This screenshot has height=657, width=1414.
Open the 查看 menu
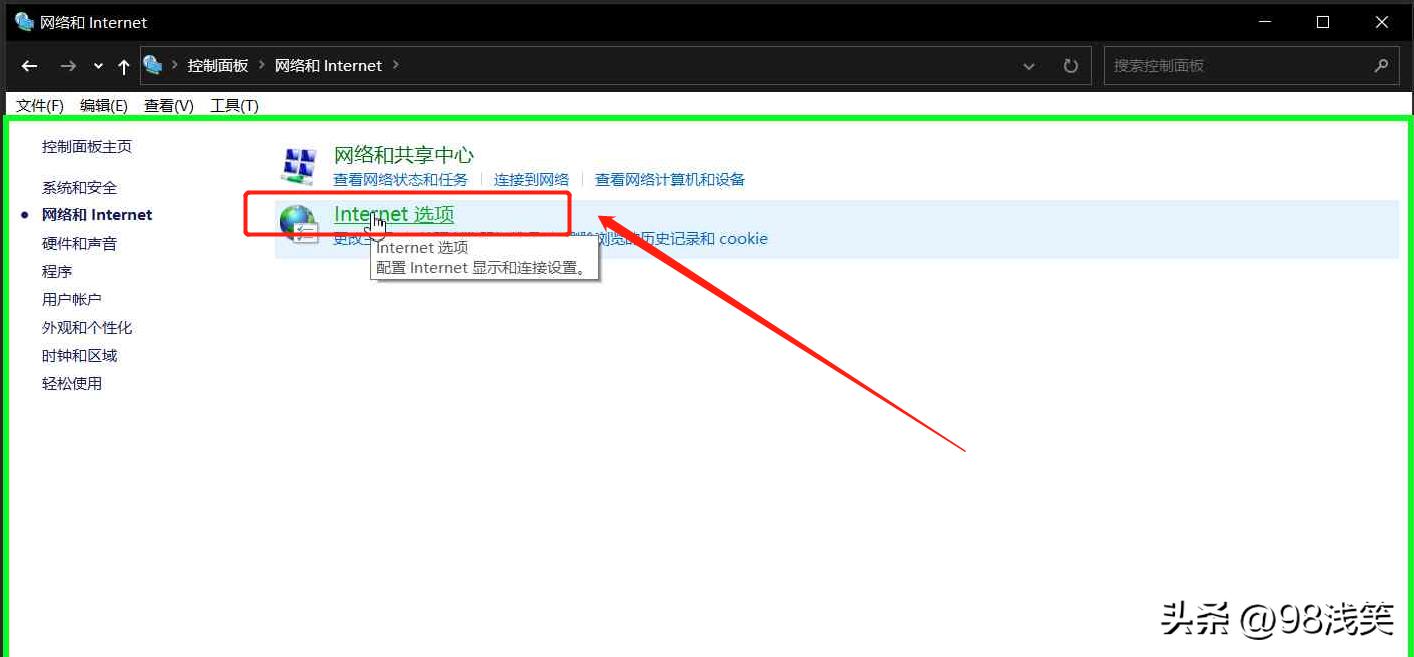pos(168,105)
